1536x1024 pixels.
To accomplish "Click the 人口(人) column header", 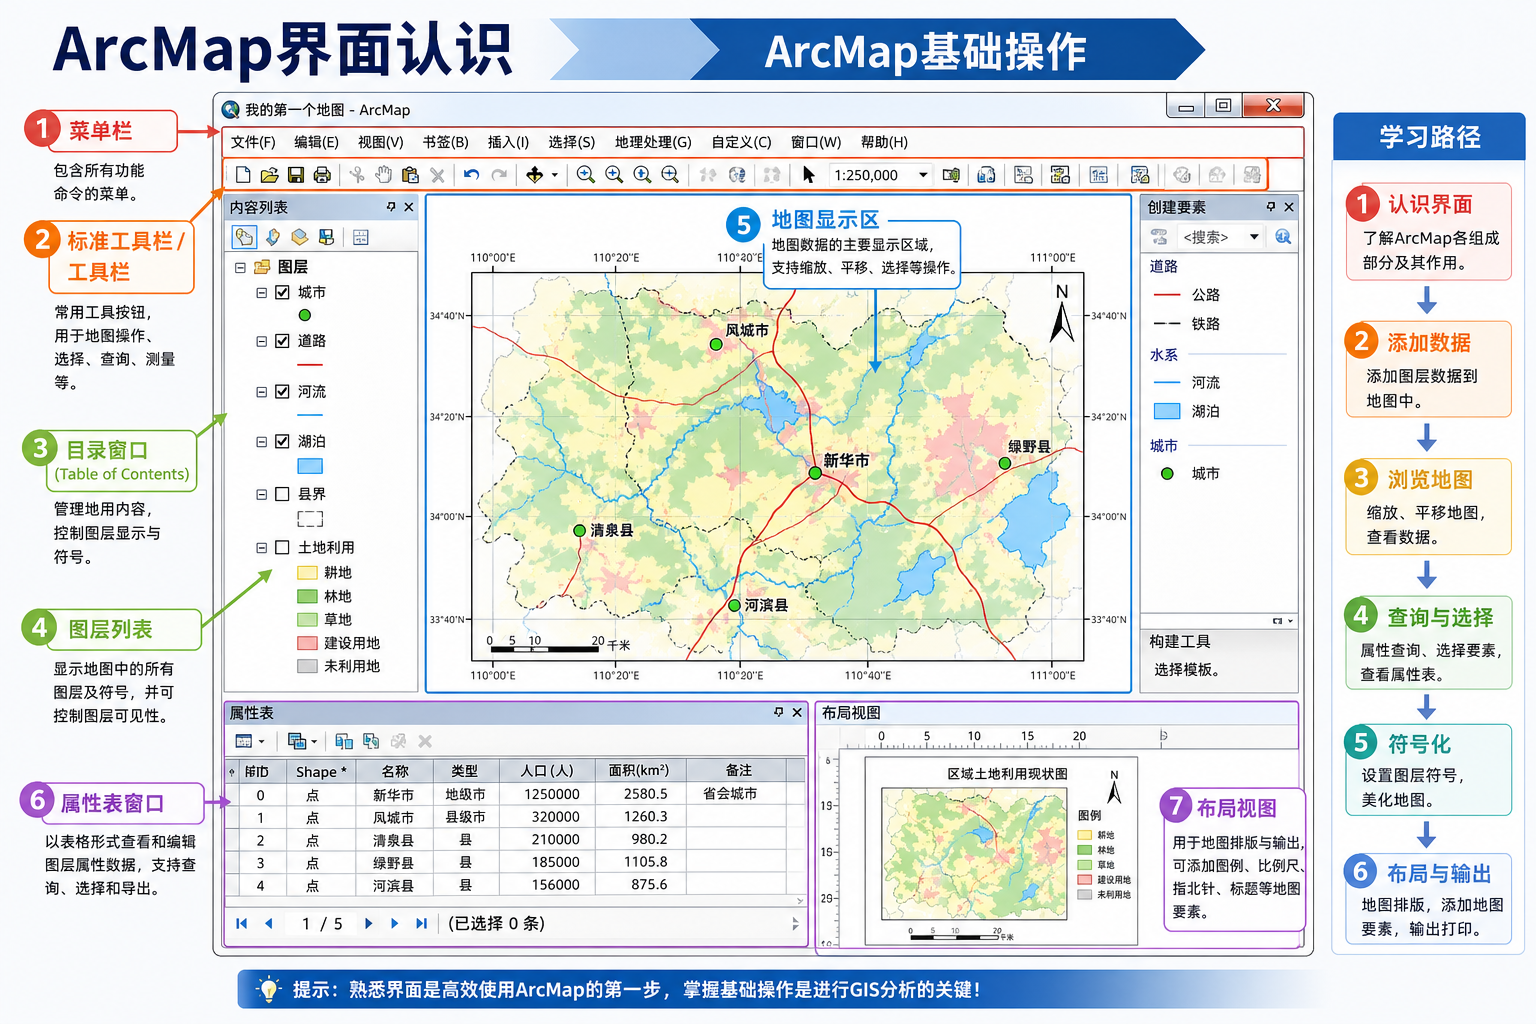I will (x=547, y=771).
